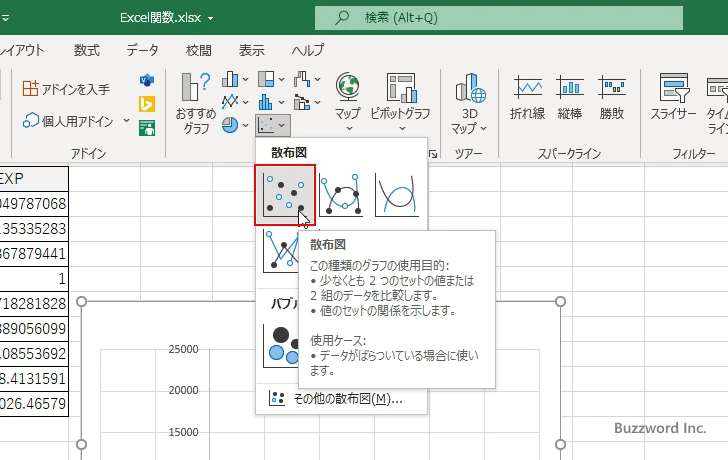
Task: Open the 校閲 ribbon tab
Action: click(x=199, y=50)
